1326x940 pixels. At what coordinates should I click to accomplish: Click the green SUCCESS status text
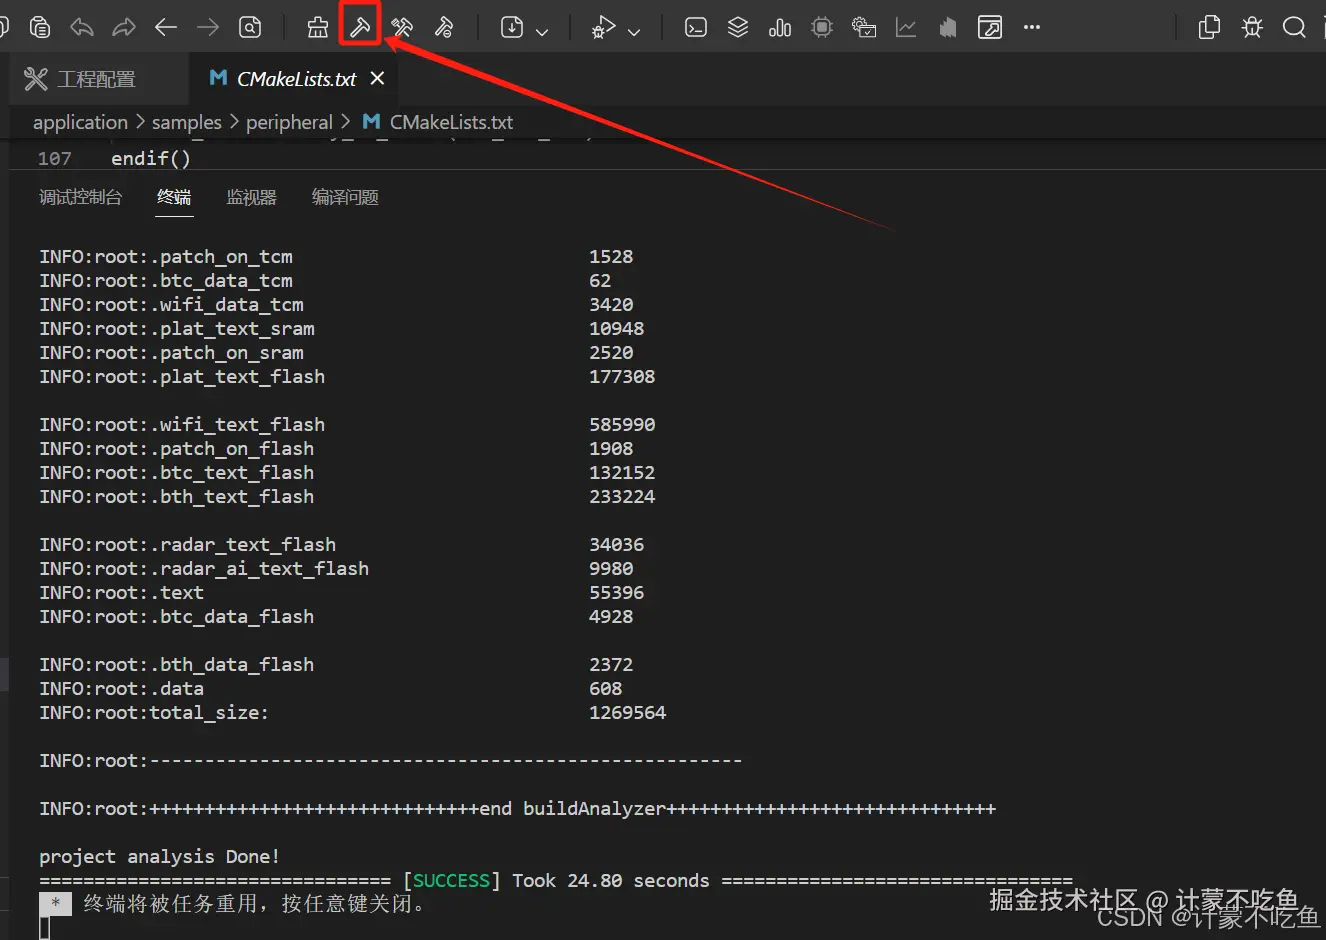pos(451,881)
